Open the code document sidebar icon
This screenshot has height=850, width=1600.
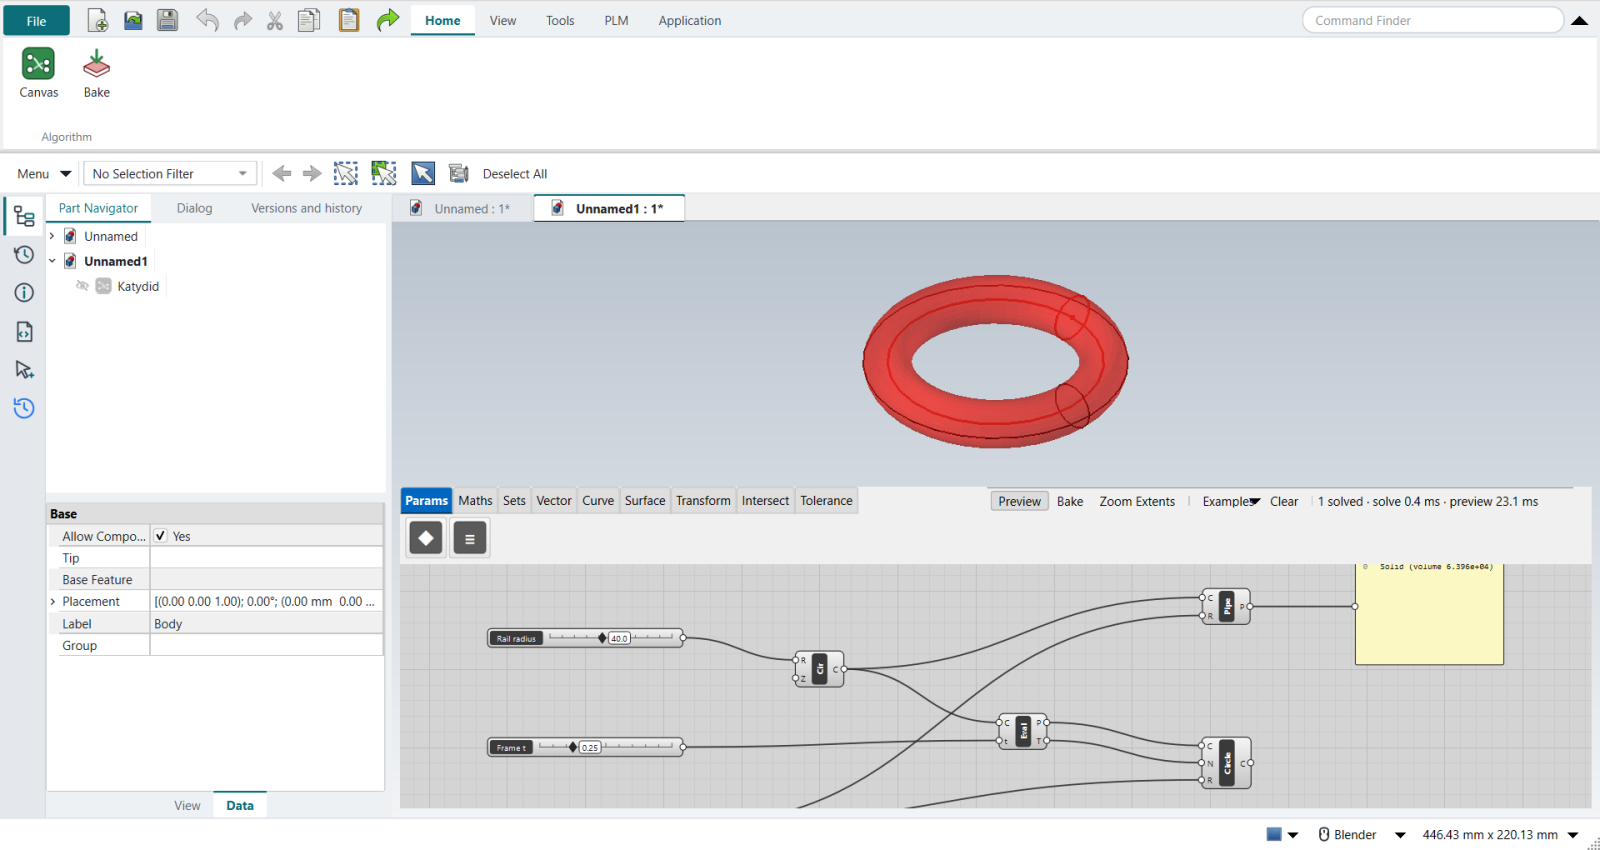(x=24, y=331)
